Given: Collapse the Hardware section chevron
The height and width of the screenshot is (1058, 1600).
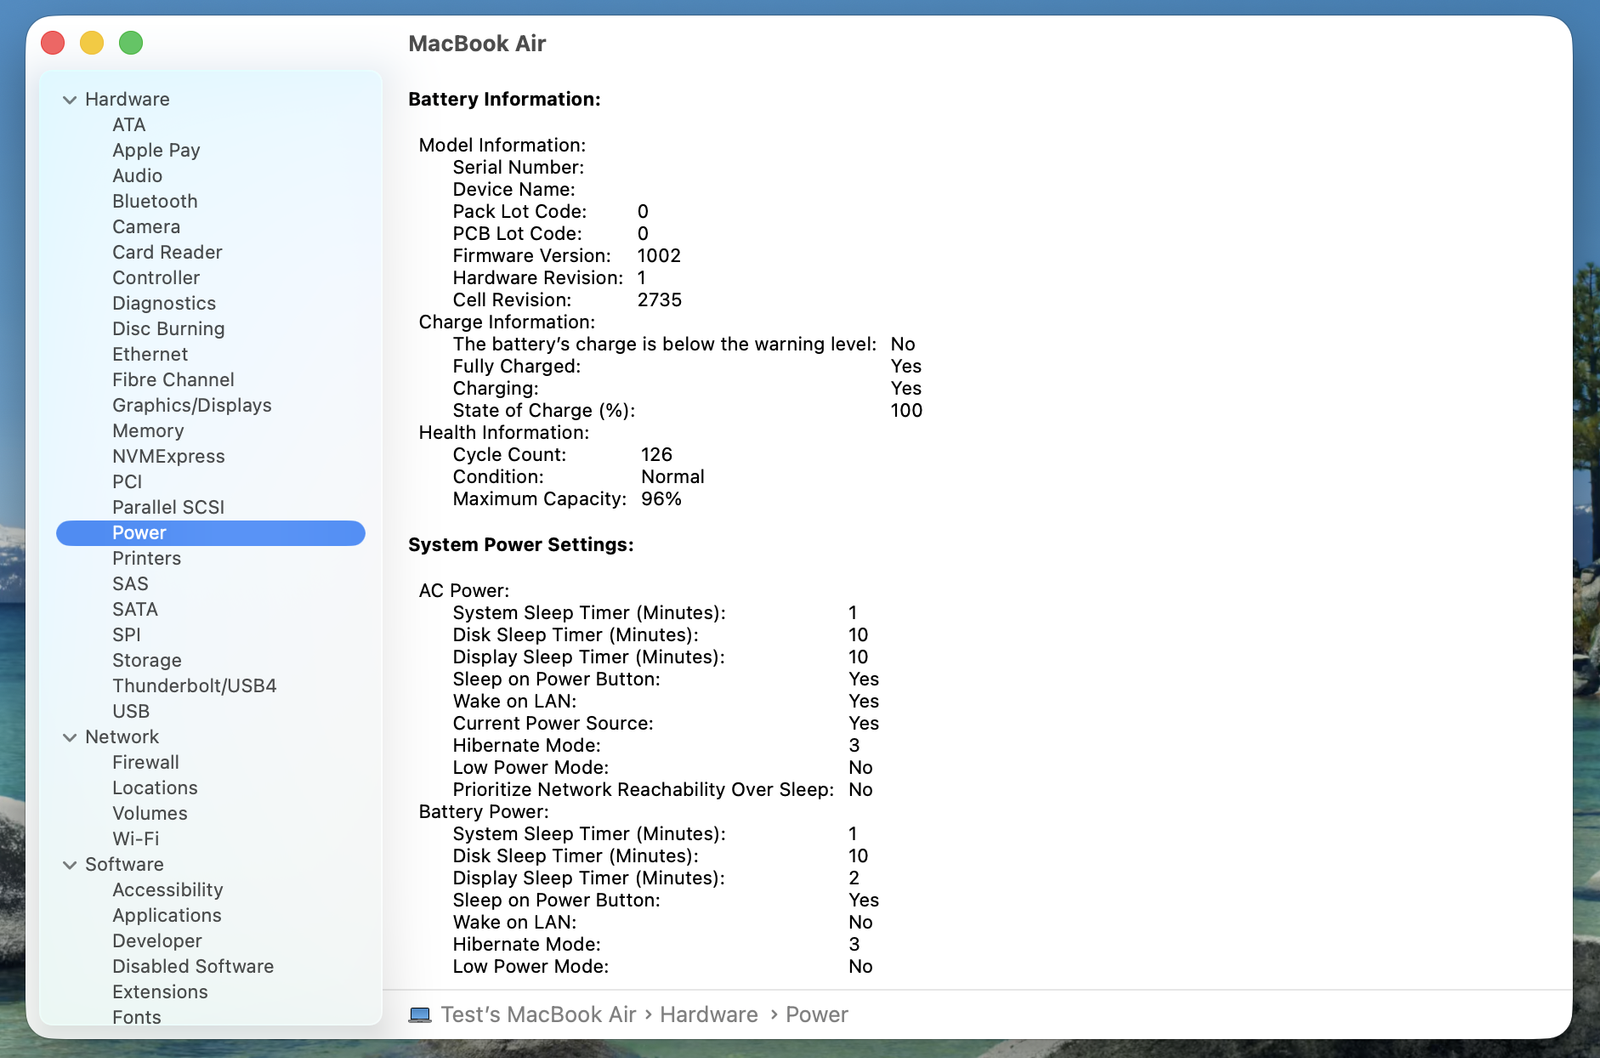Looking at the screenshot, I should (x=70, y=100).
